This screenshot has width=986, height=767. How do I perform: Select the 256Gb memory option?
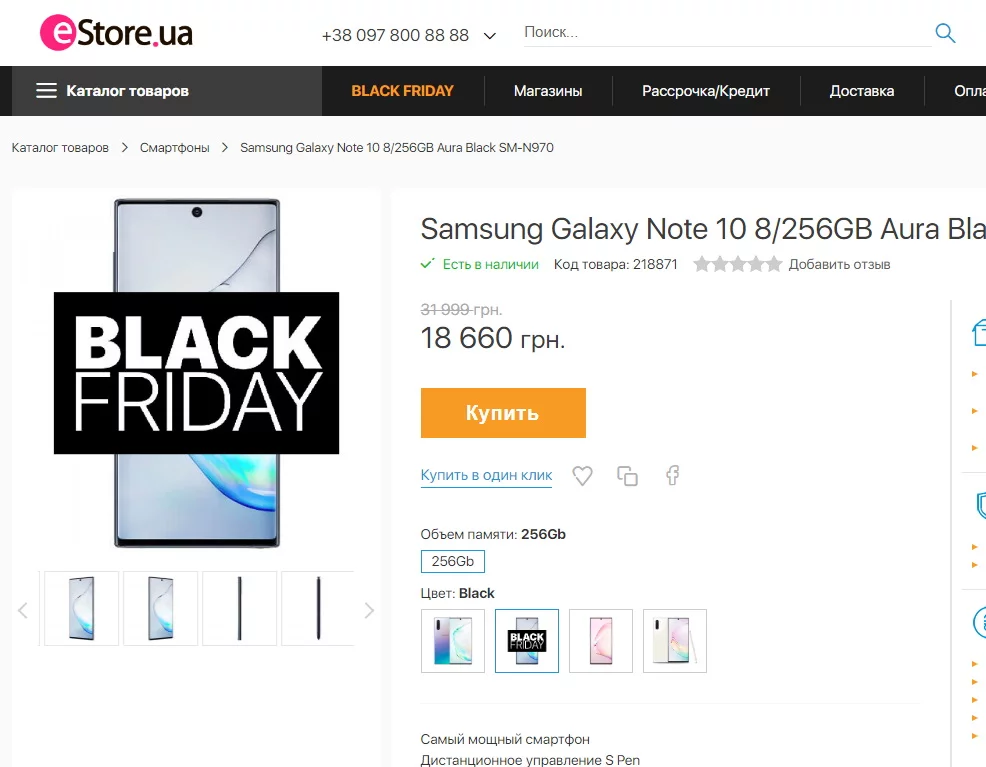pyautogui.click(x=452, y=561)
